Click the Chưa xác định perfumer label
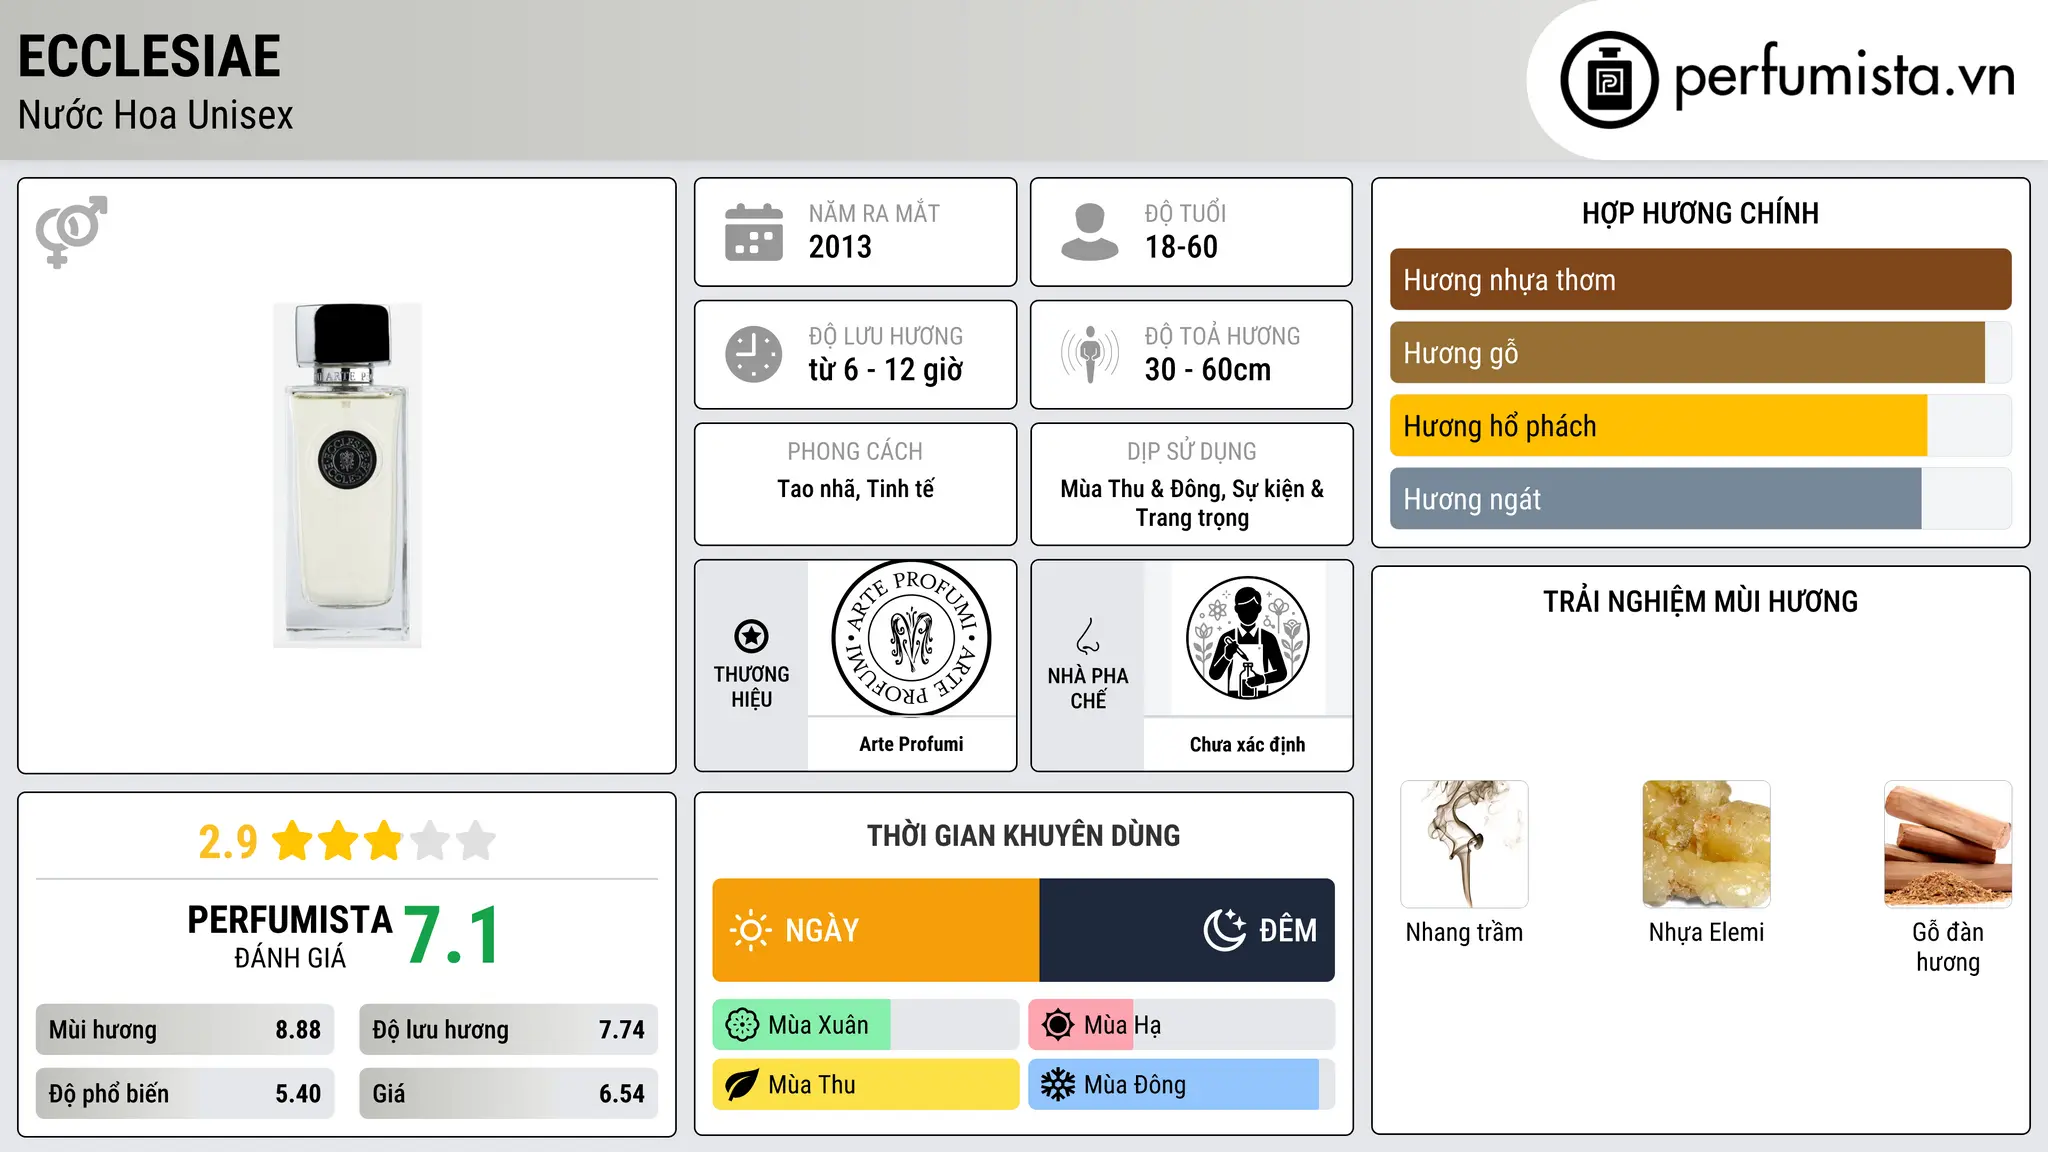Viewport: 2048px width, 1152px height. point(1247,744)
